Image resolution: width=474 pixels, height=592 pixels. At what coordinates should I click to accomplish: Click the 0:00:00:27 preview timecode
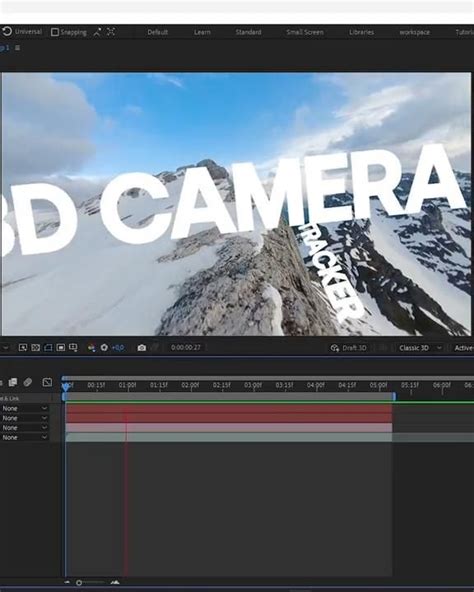click(185, 347)
